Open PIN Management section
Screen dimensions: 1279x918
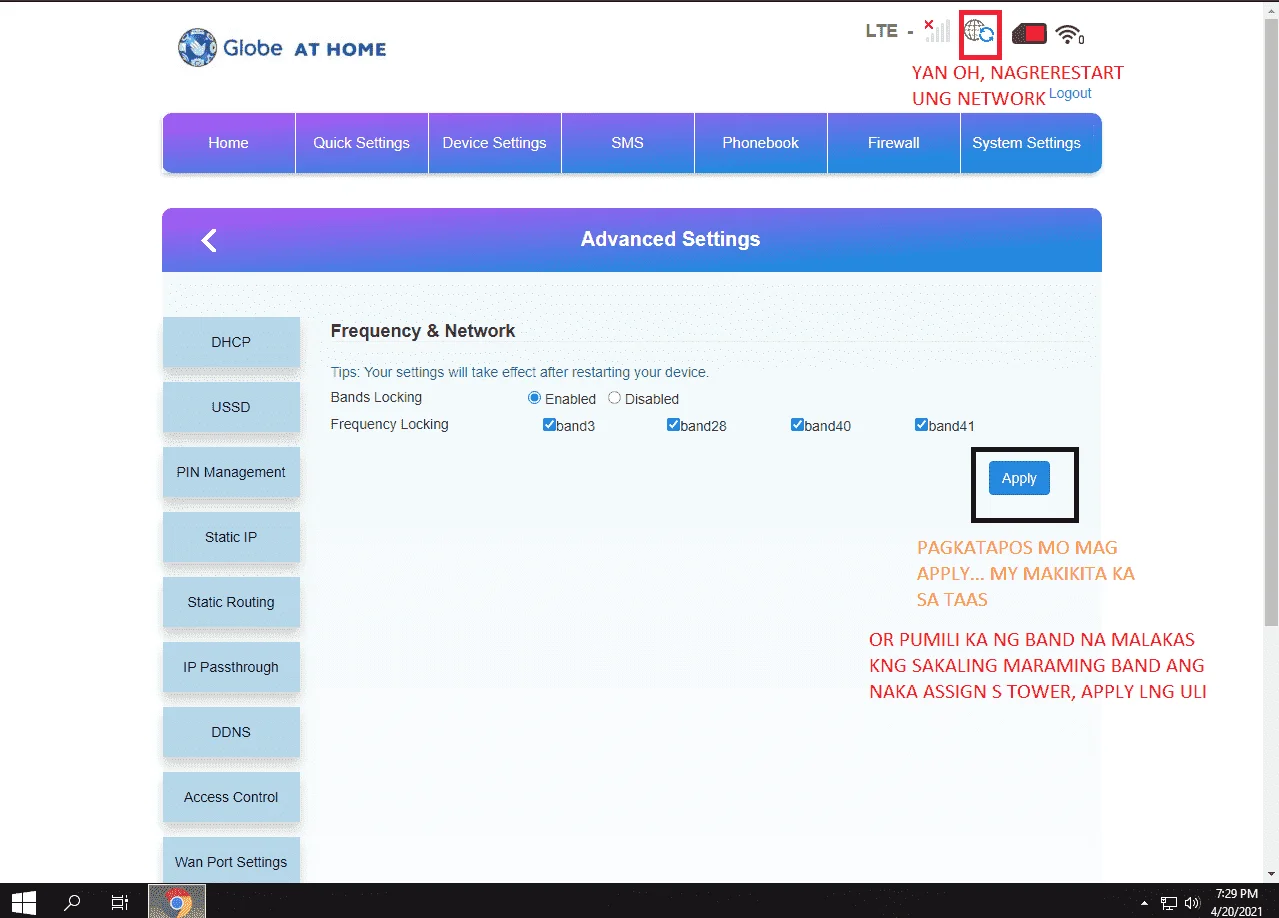pyautogui.click(x=231, y=472)
